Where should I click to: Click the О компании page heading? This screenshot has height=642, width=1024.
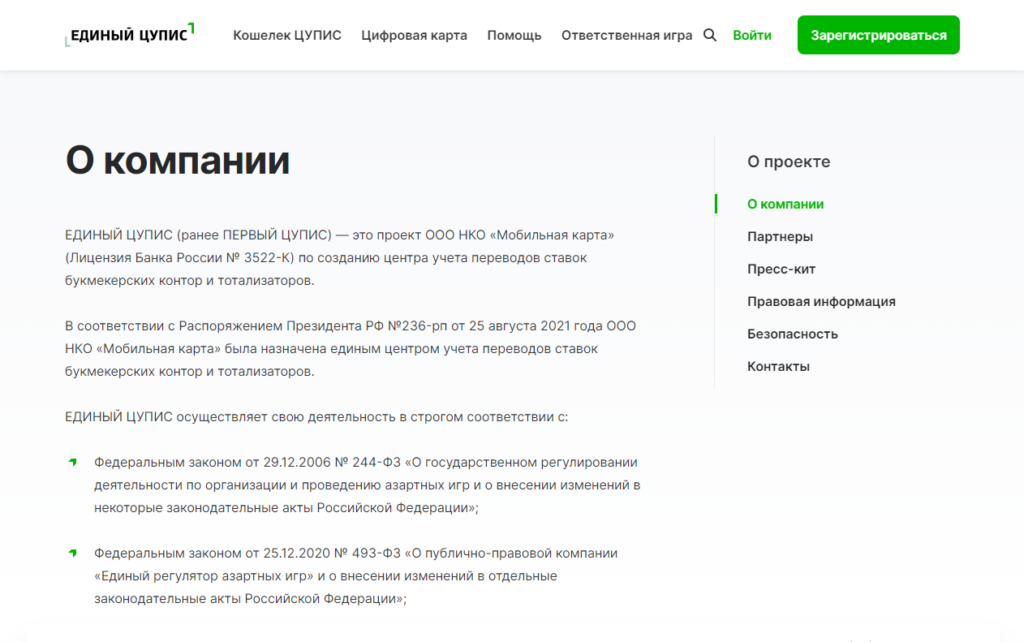(x=177, y=160)
